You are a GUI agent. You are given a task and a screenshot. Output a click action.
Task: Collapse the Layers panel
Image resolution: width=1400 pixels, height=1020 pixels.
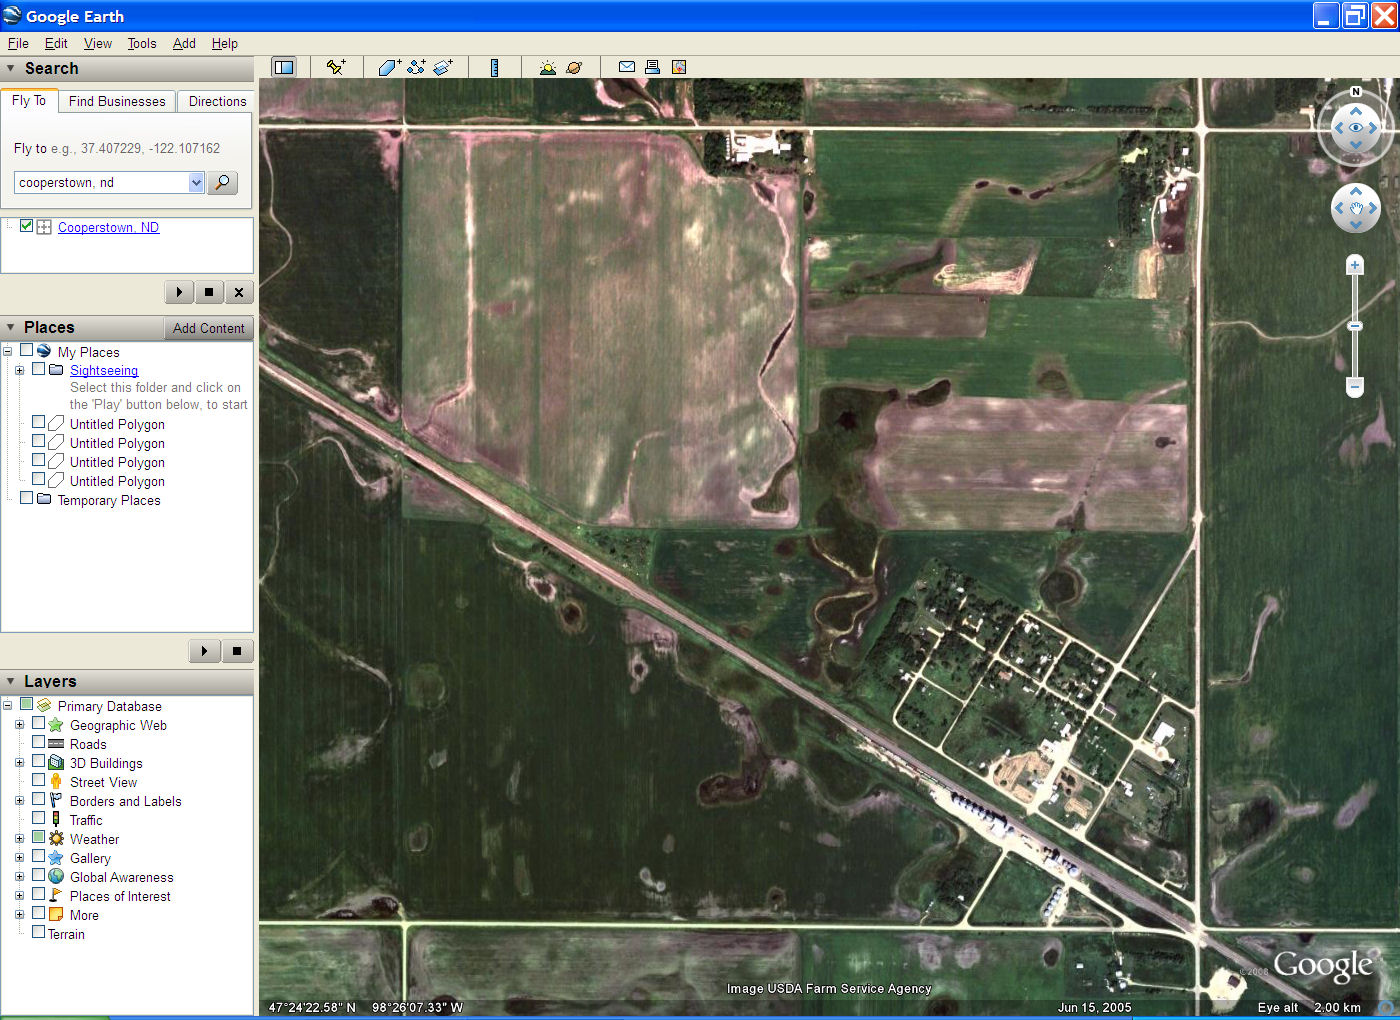(11, 681)
